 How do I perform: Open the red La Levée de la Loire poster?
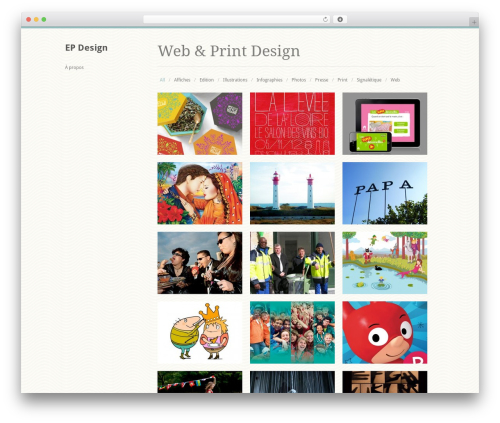292,124
